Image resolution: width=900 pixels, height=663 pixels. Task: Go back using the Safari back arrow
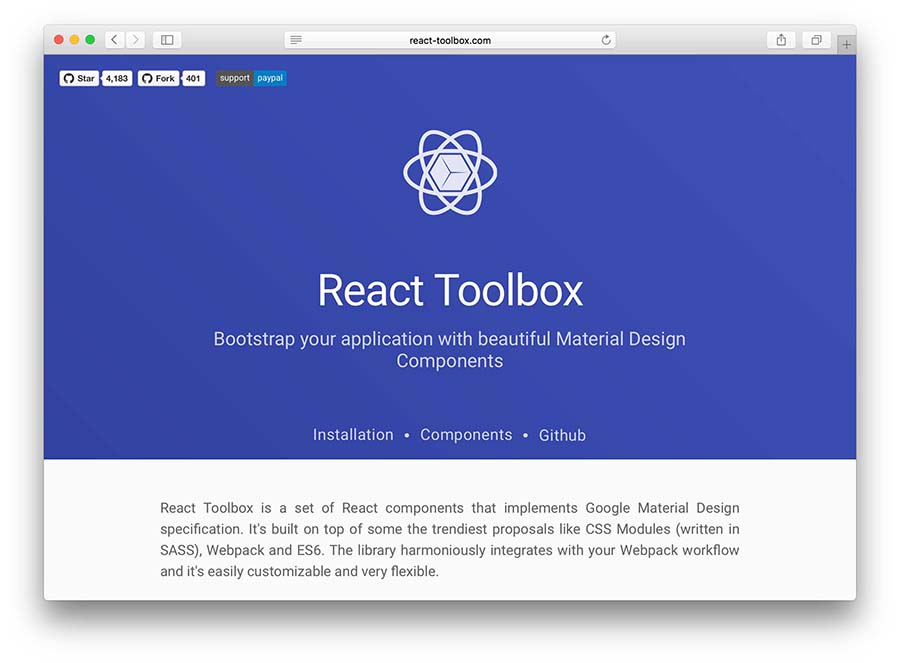(x=115, y=40)
